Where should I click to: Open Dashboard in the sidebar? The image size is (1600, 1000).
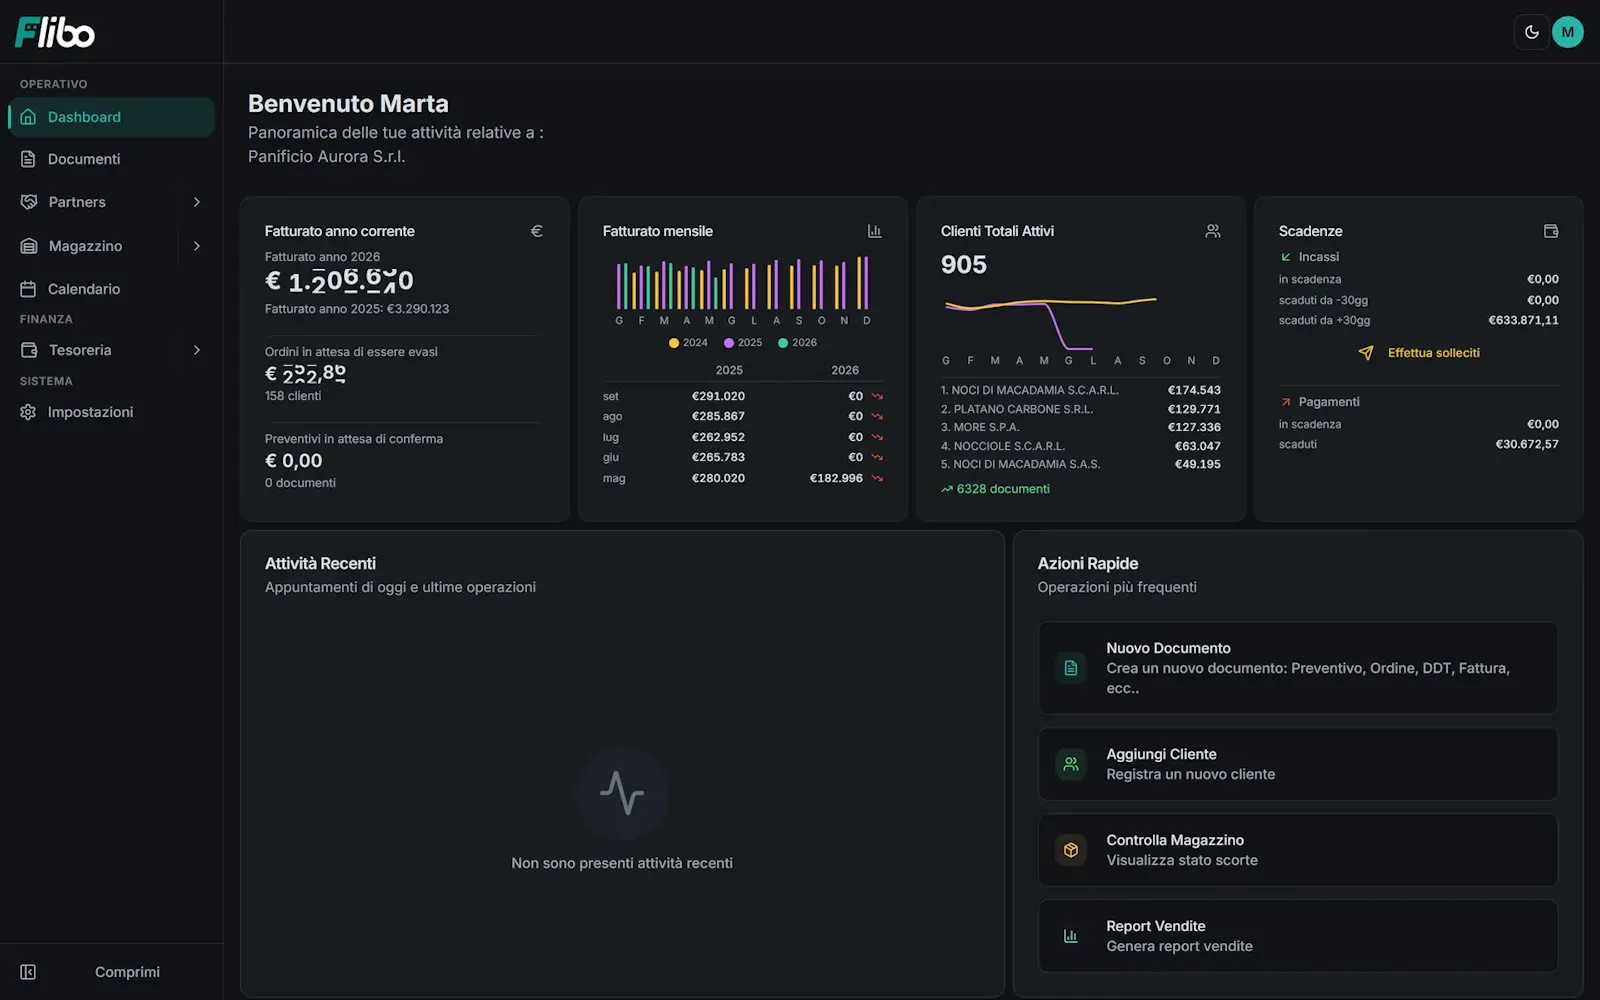tap(111, 117)
